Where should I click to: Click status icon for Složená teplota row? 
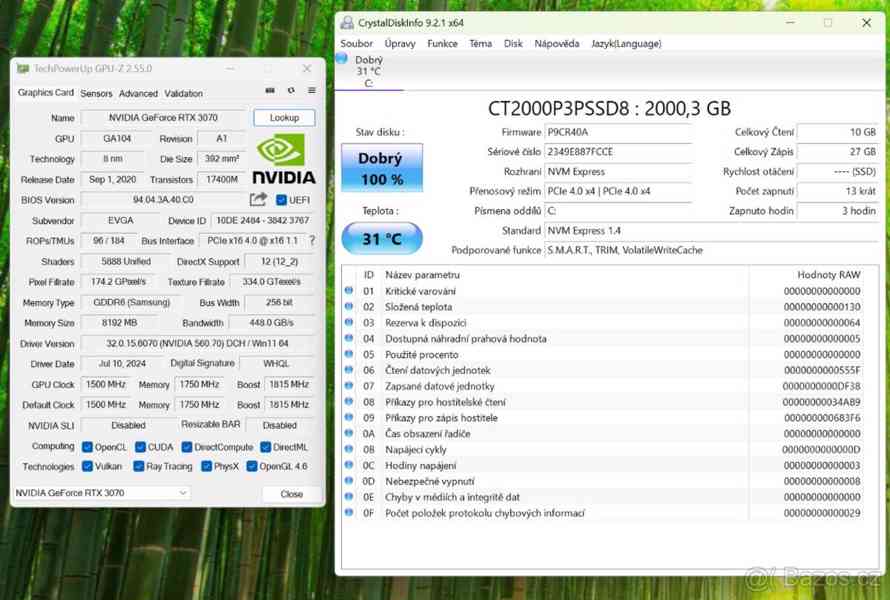tap(349, 307)
